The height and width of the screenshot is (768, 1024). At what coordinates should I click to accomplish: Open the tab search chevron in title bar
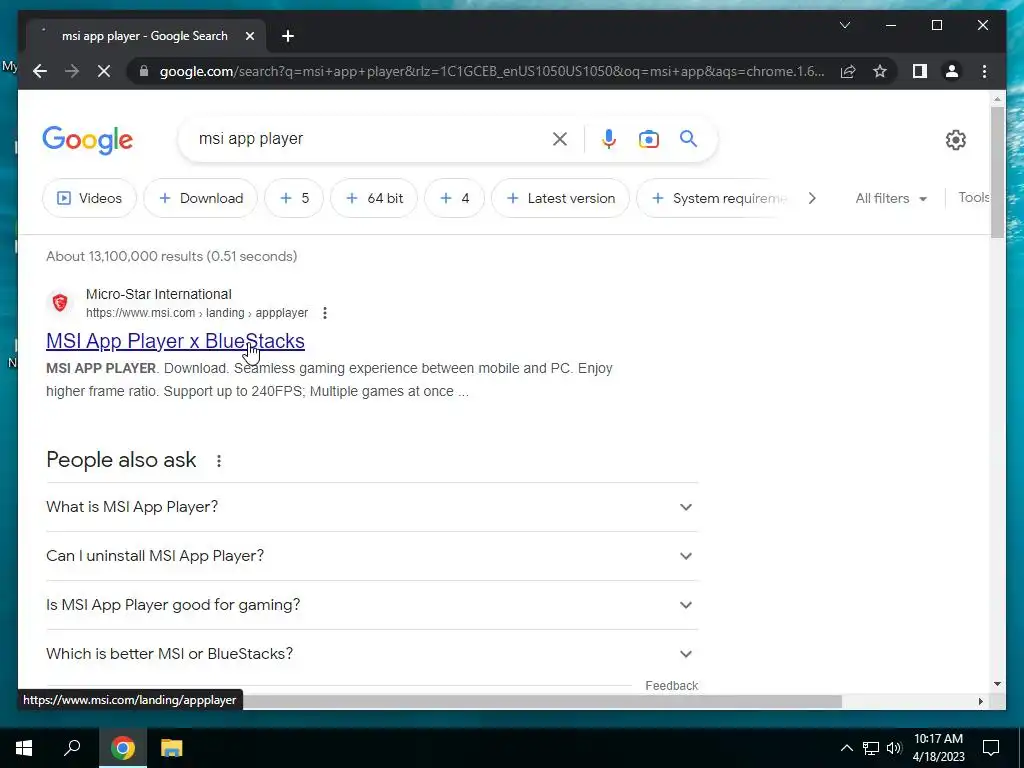coord(844,25)
